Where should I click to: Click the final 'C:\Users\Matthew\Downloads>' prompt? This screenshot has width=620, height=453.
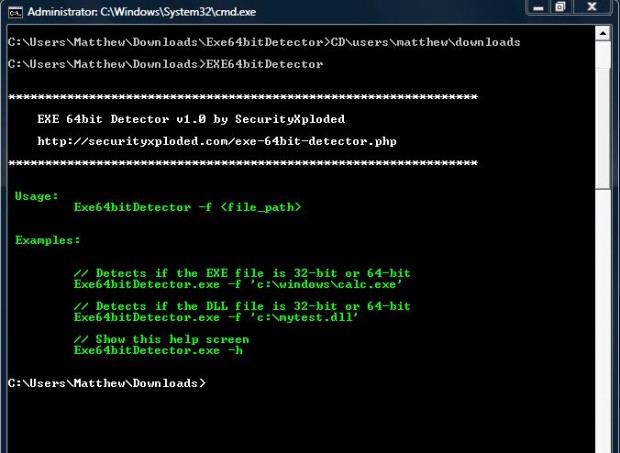tap(107, 383)
